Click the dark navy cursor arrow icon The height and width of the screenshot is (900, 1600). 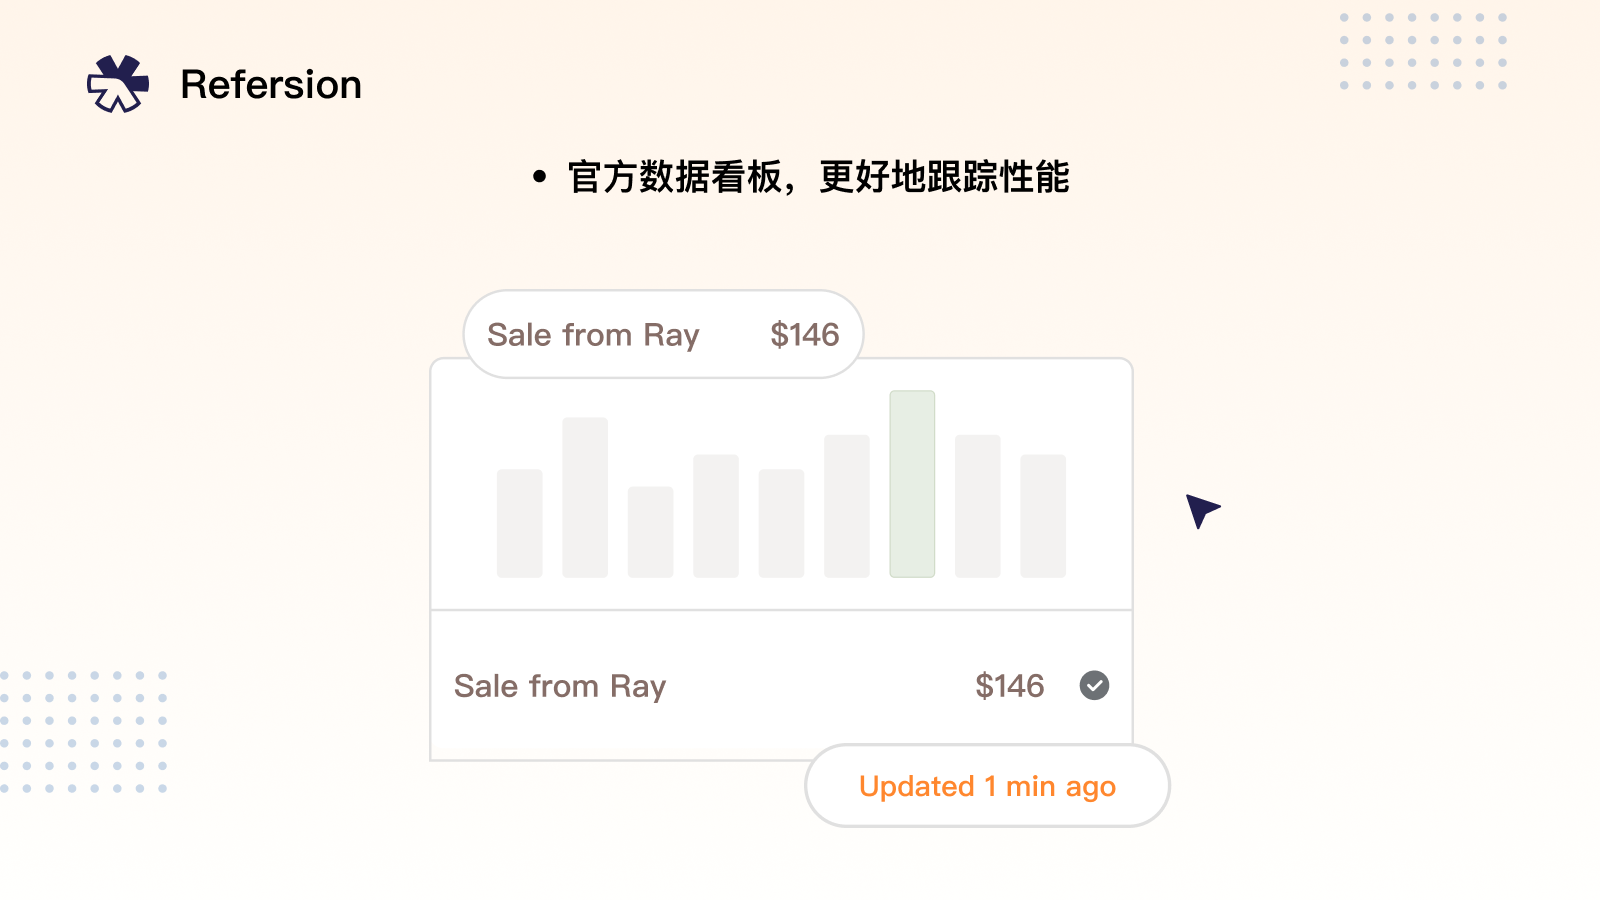coord(1200,509)
